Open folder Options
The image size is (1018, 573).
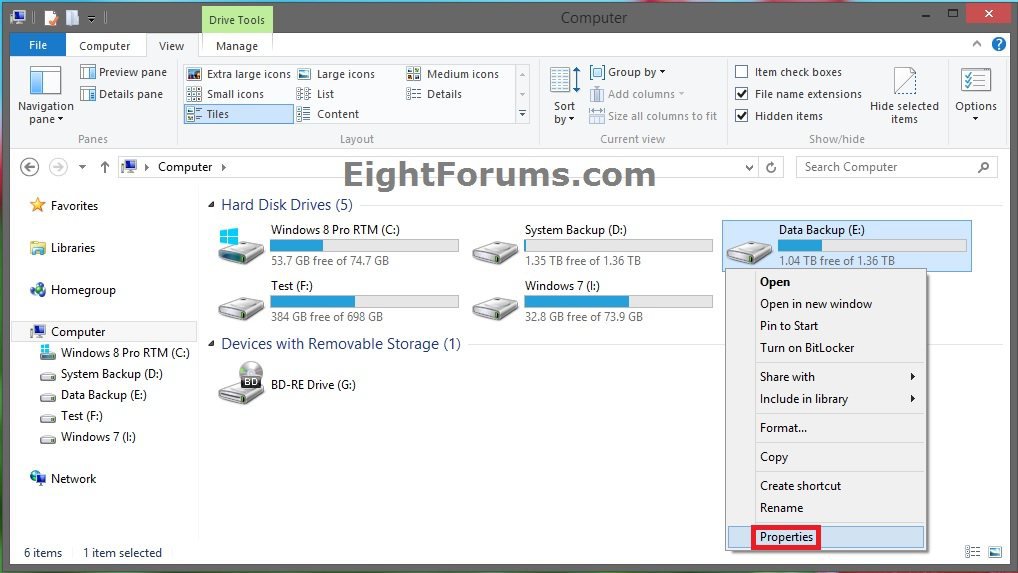point(975,95)
